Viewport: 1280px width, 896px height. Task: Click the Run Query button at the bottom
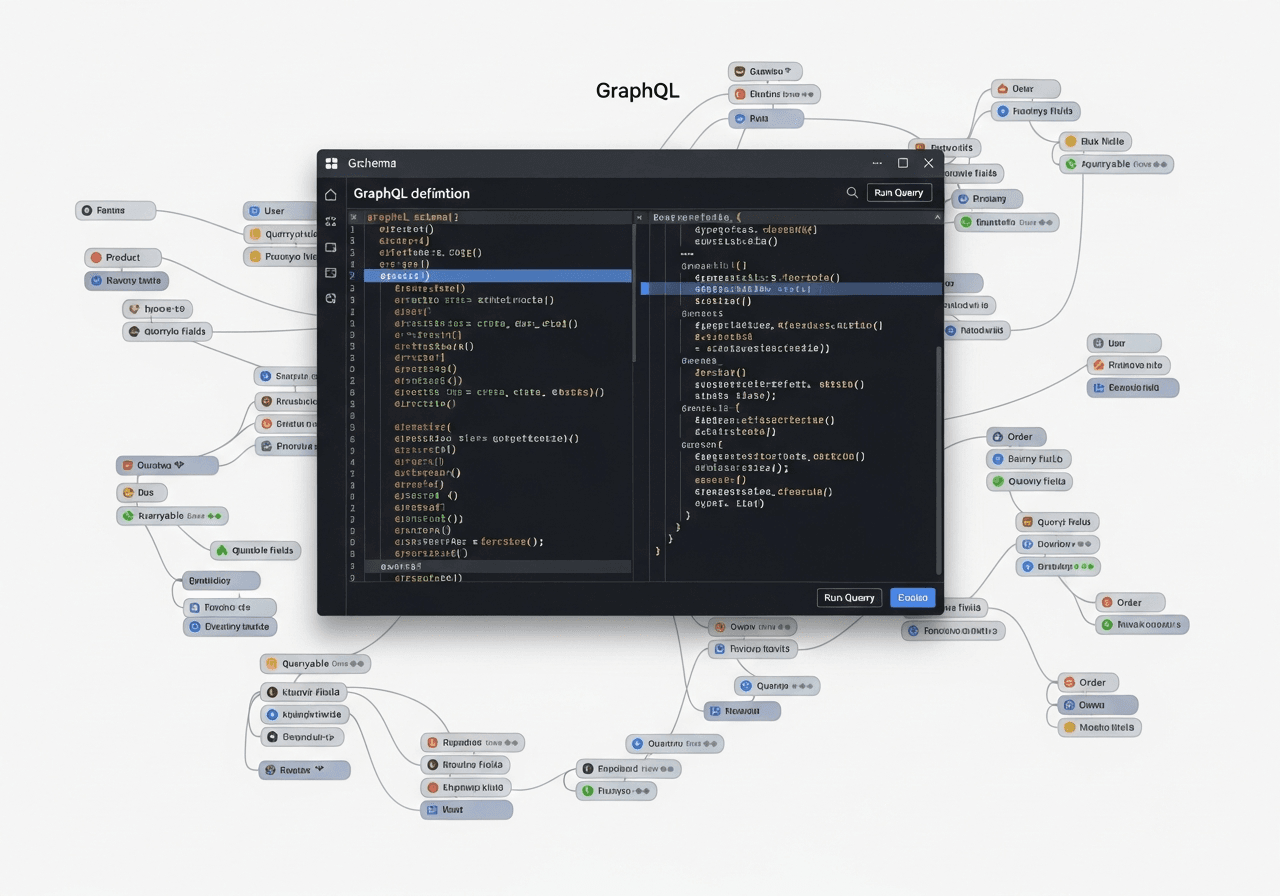coord(849,597)
